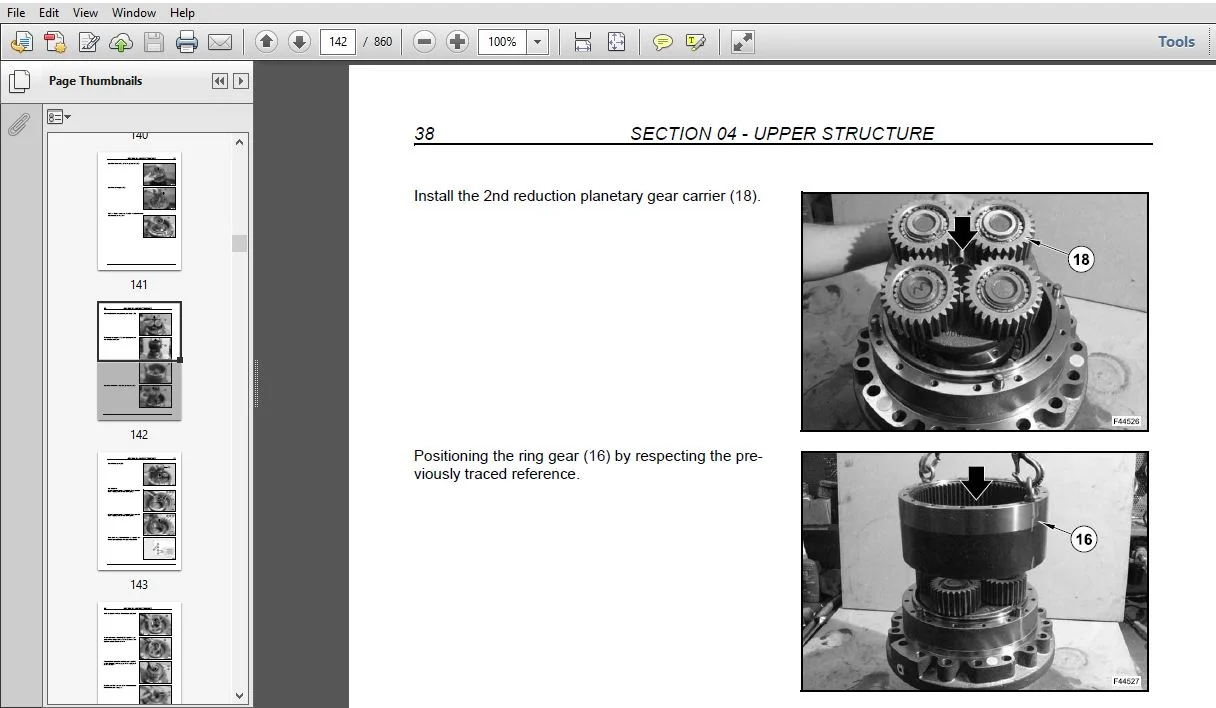This screenshot has width=1216, height=708.
Task: Open the File menu
Action: tap(16, 13)
